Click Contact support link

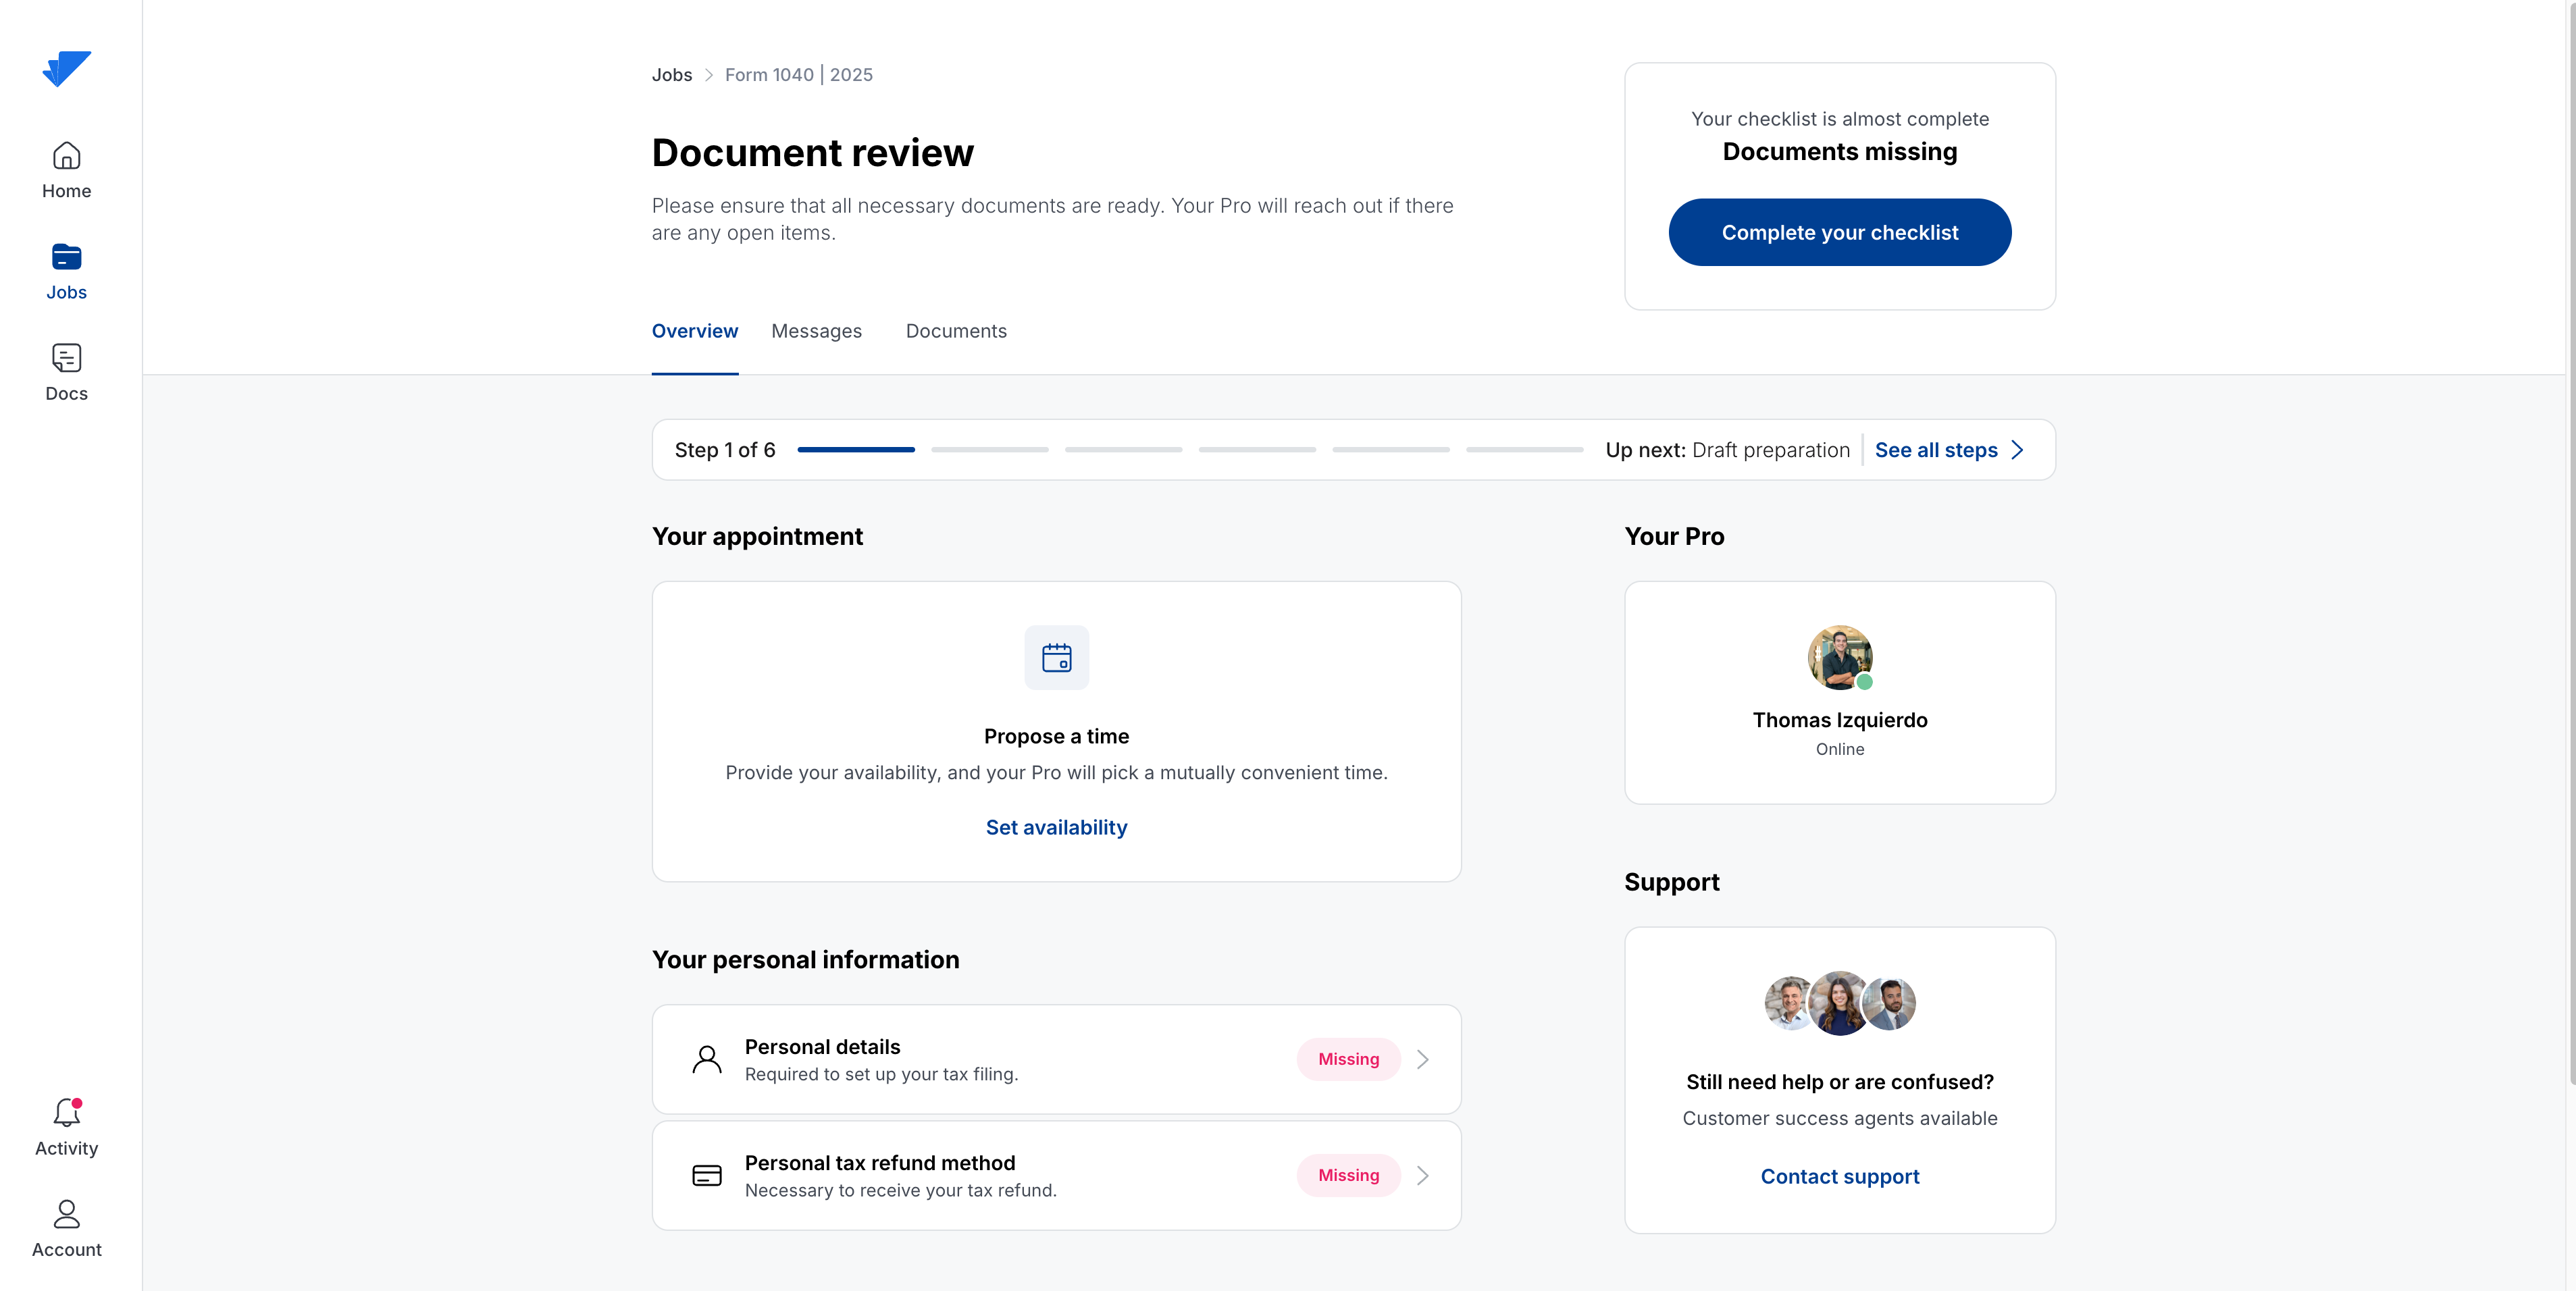(1839, 1176)
